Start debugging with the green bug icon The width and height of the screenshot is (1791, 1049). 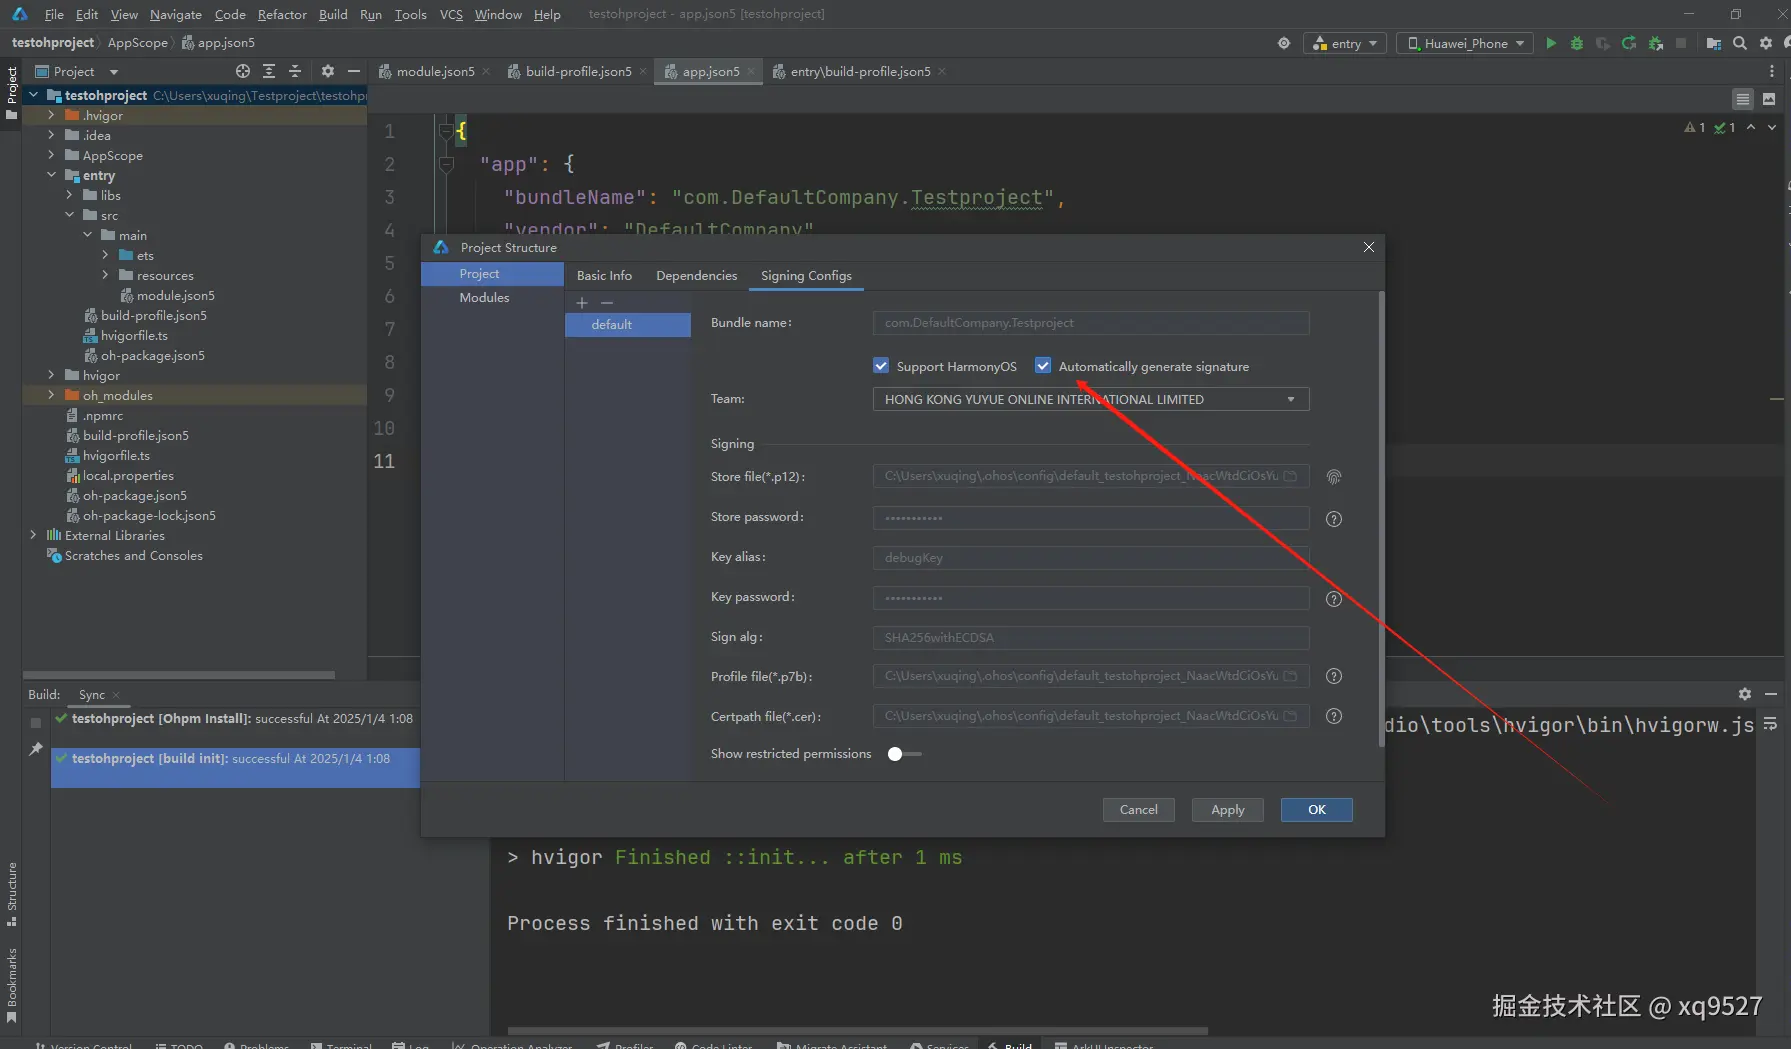coord(1577,43)
